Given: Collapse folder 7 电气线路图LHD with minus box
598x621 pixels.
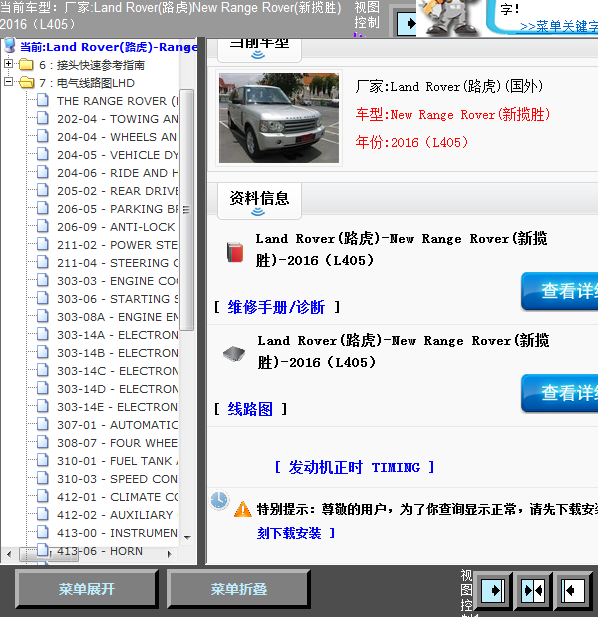Looking at the screenshot, I should pos(8,82).
